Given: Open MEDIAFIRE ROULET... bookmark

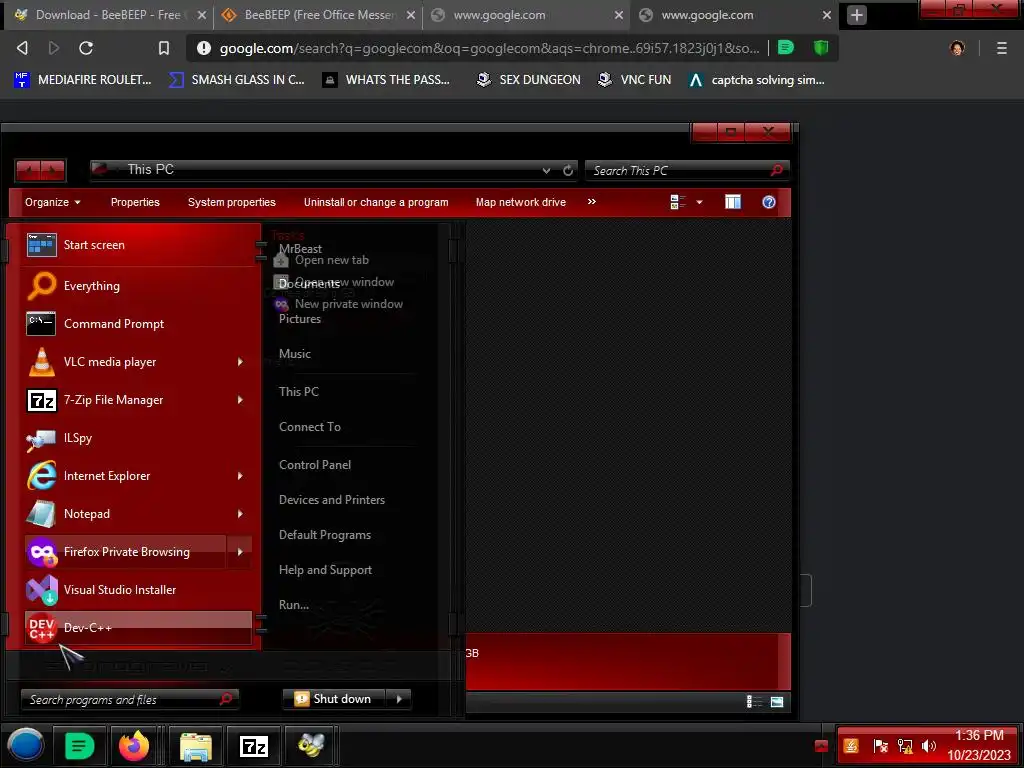Looking at the screenshot, I should [82, 80].
